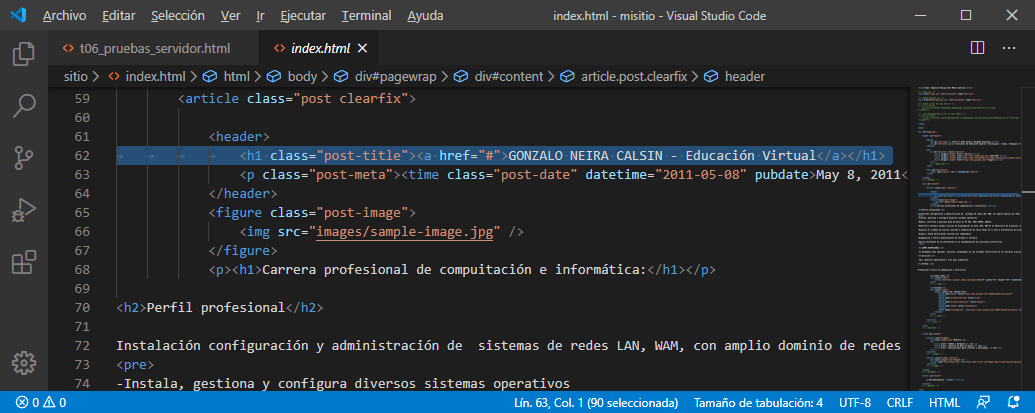
Task: Split the editor to the right
Action: [x=977, y=48]
